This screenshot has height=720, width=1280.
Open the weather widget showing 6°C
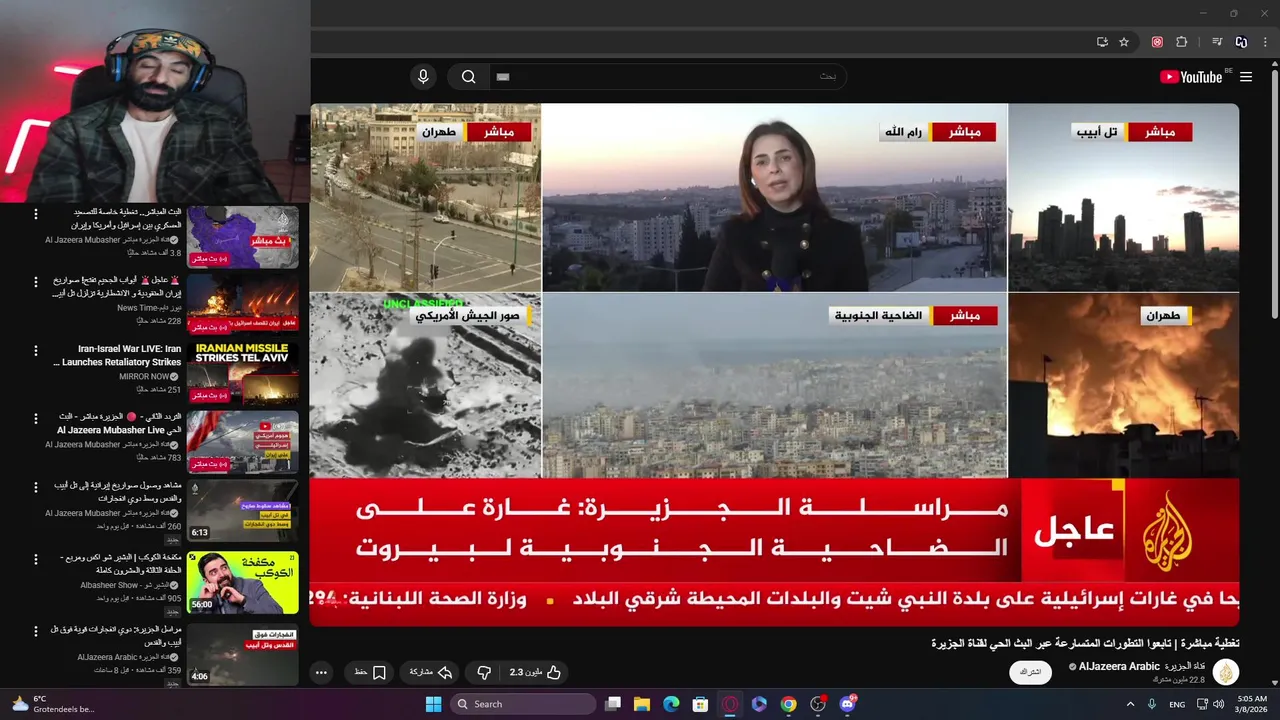(53, 704)
